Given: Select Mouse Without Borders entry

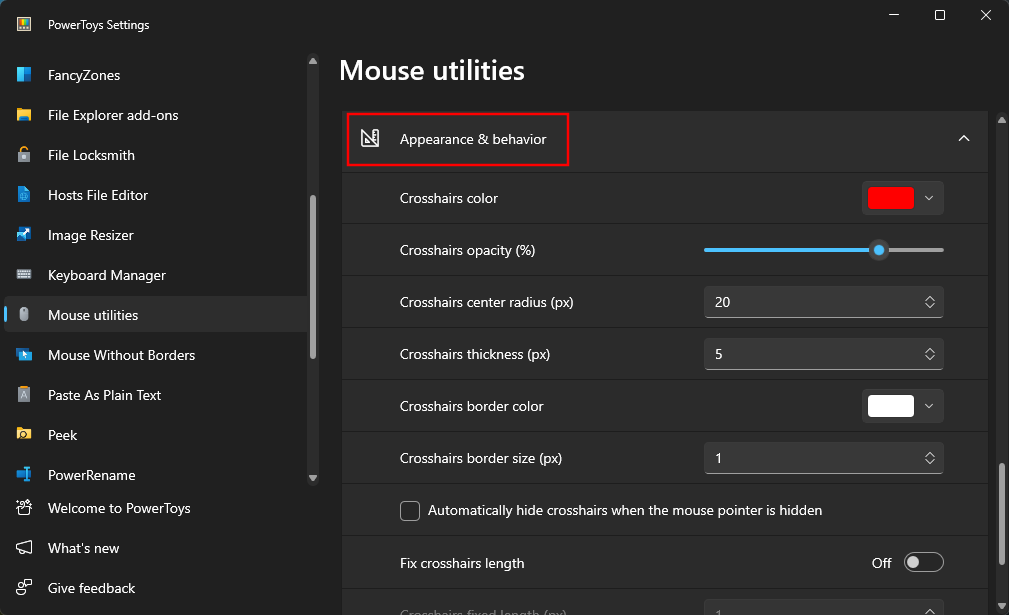Looking at the screenshot, I should (156, 354).
